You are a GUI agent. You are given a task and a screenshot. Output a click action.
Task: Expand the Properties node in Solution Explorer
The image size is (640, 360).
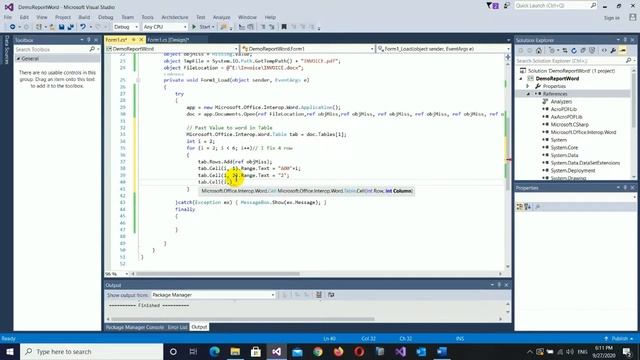click(x=528, y=86)
